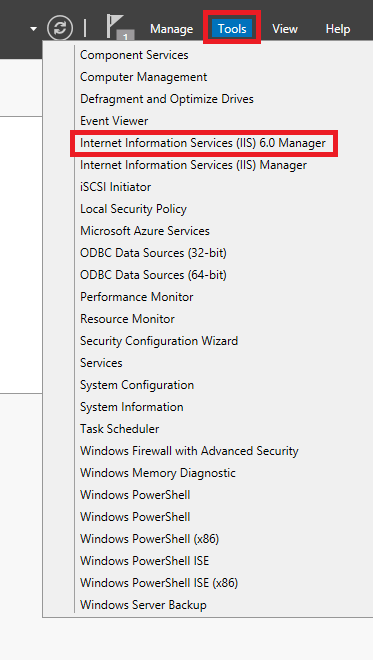Screen dimensions: 373x660
Task: Launch Windows PowerShell ISE (x86)
Action: pyautogui.click(x=159, y=583)
